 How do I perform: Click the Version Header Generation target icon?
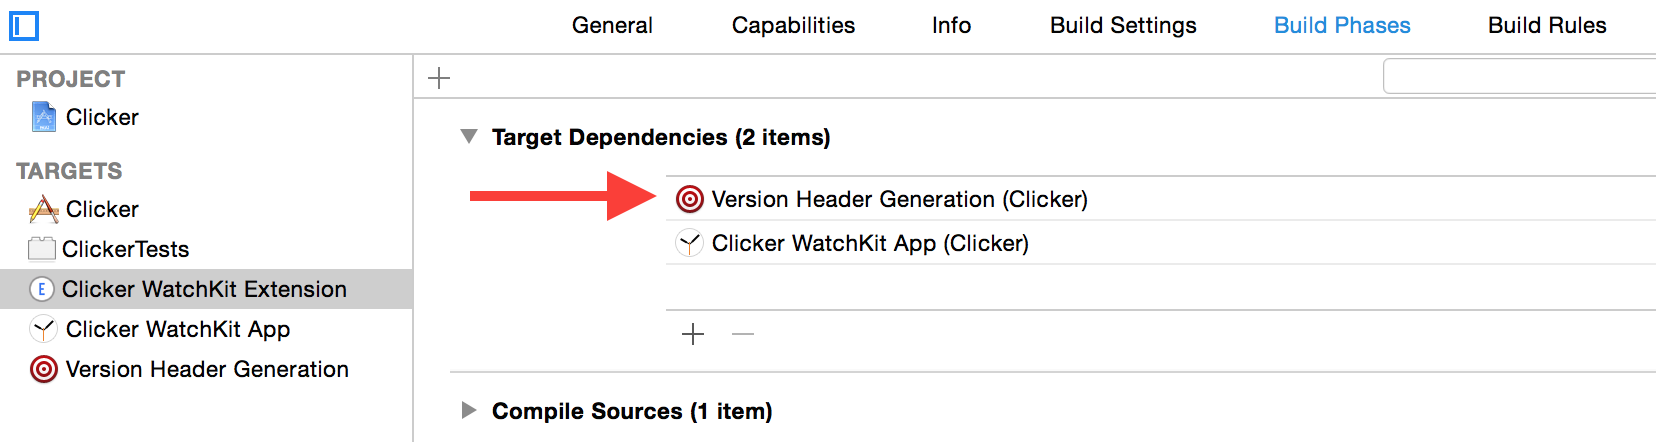point(44,369)
